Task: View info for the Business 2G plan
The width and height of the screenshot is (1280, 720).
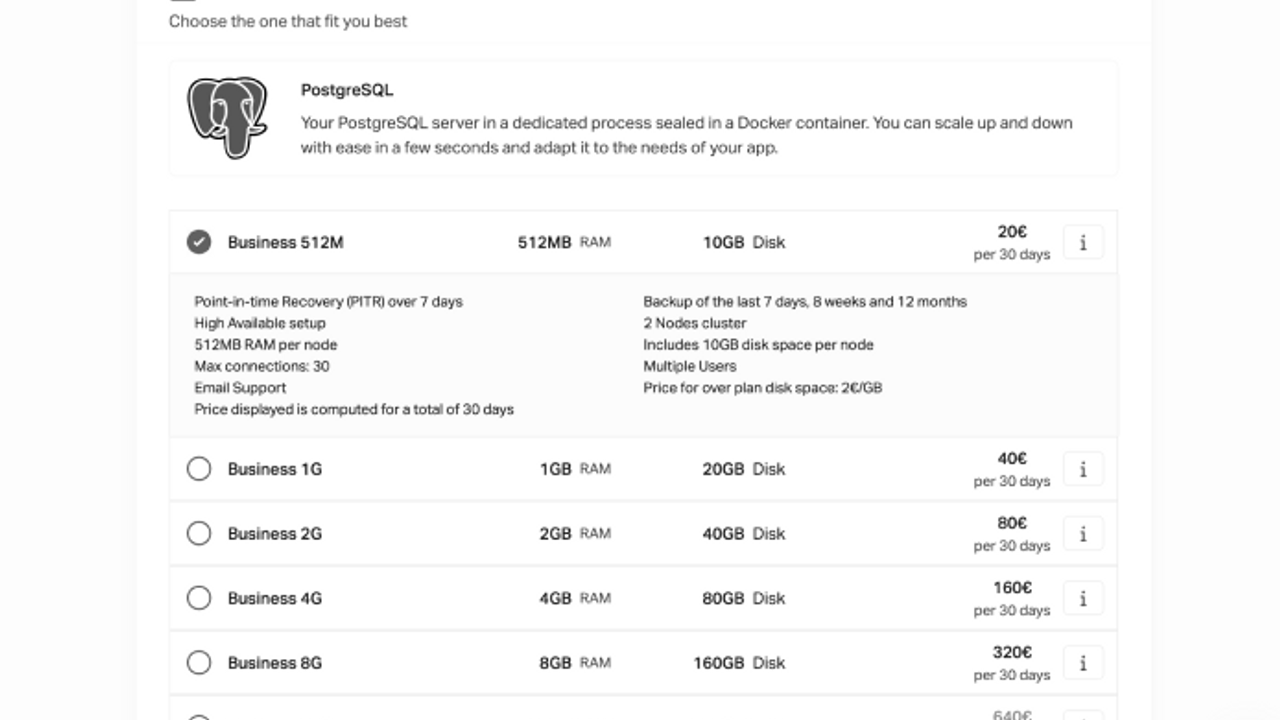Action: coord(1083,533)
